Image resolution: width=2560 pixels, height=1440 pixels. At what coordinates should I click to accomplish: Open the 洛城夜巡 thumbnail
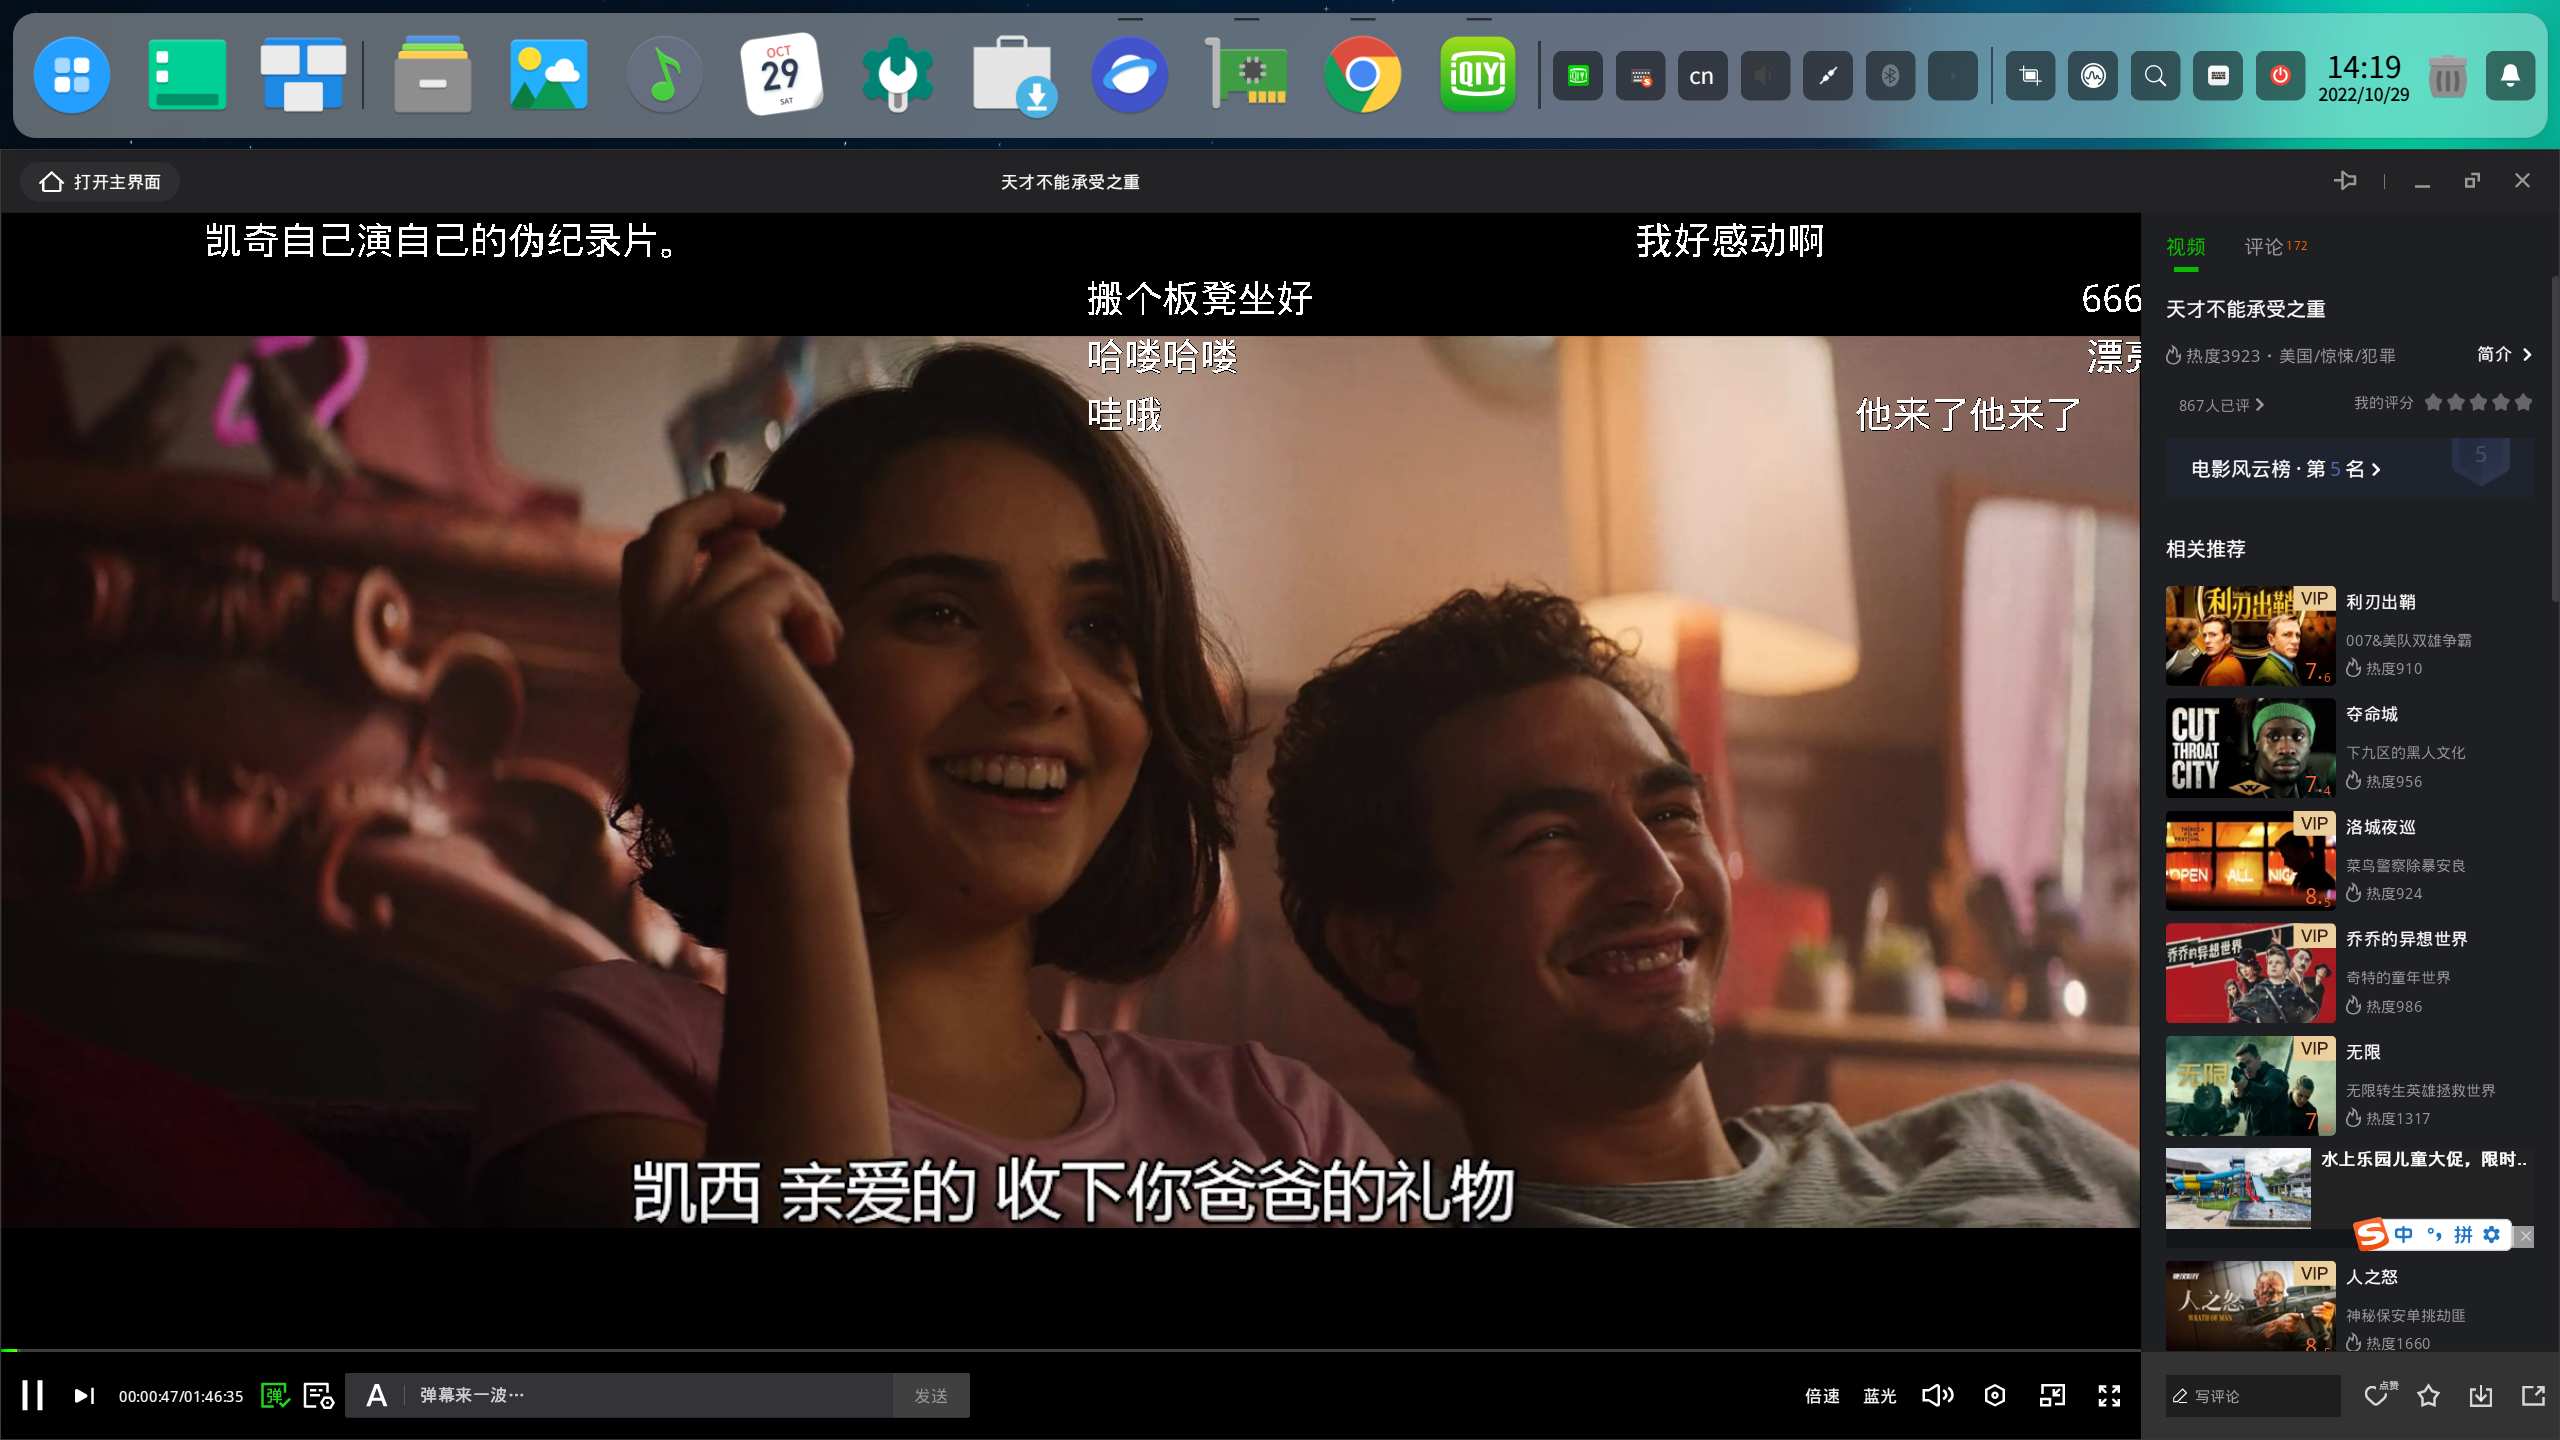(2250, 860)
